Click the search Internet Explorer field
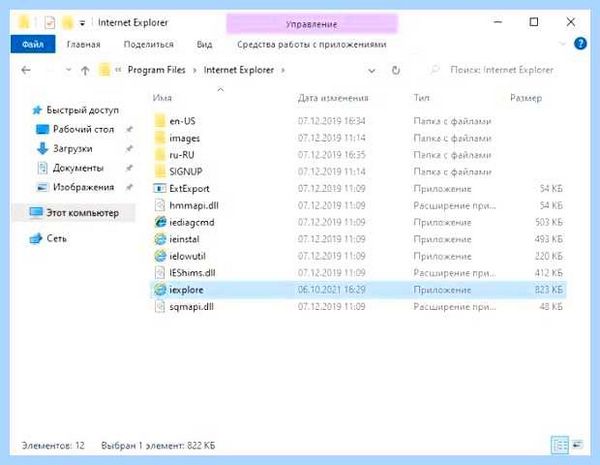 point(496,70)
